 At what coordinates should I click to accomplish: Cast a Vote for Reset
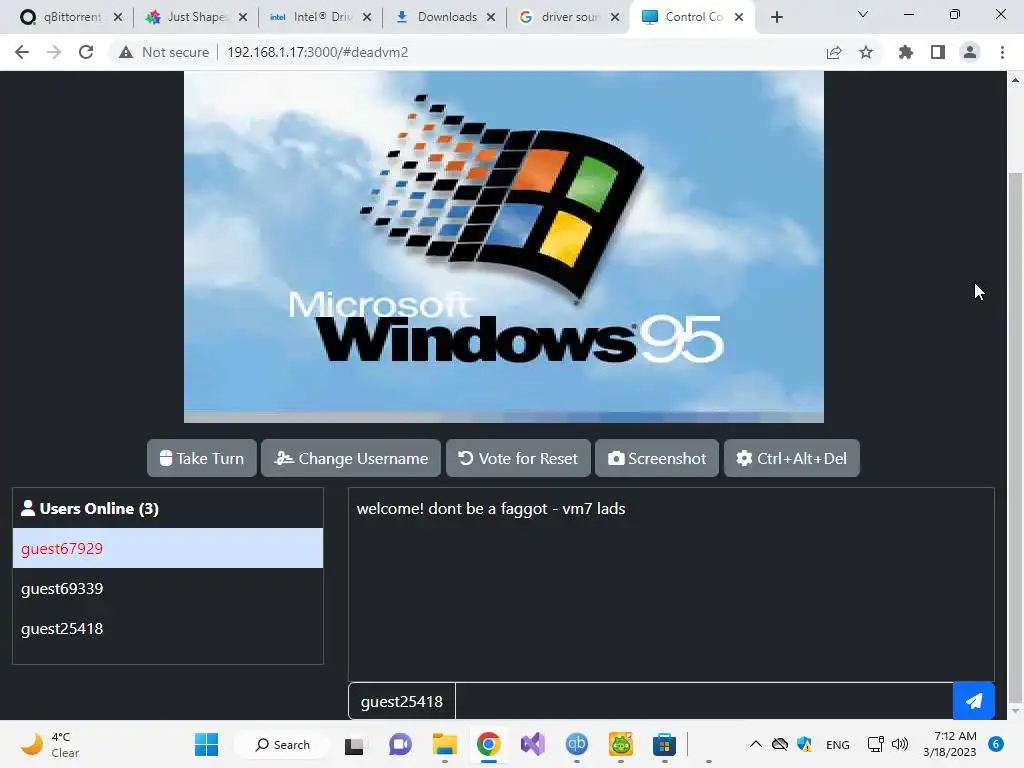(518, 458)
